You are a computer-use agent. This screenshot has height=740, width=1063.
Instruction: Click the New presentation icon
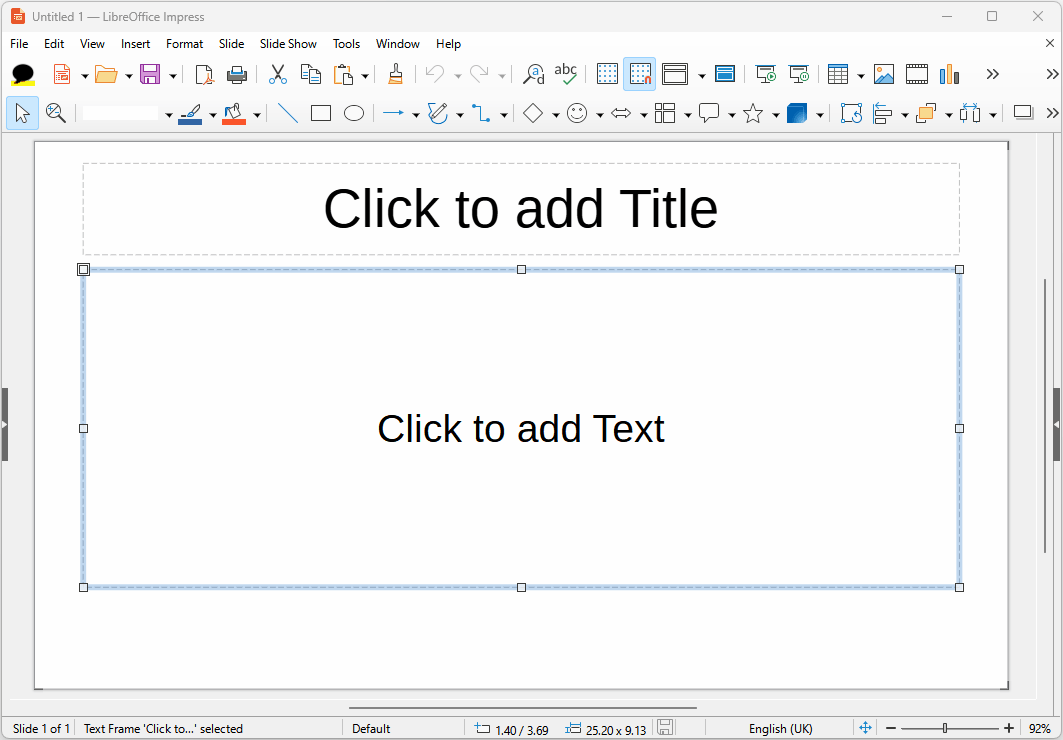click(x=62, y=75)
